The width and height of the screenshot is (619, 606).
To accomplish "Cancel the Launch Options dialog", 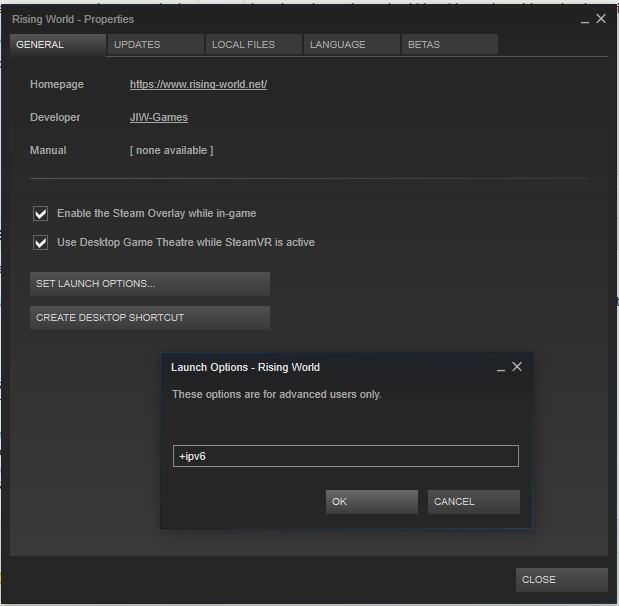I will tap(473, 502).
